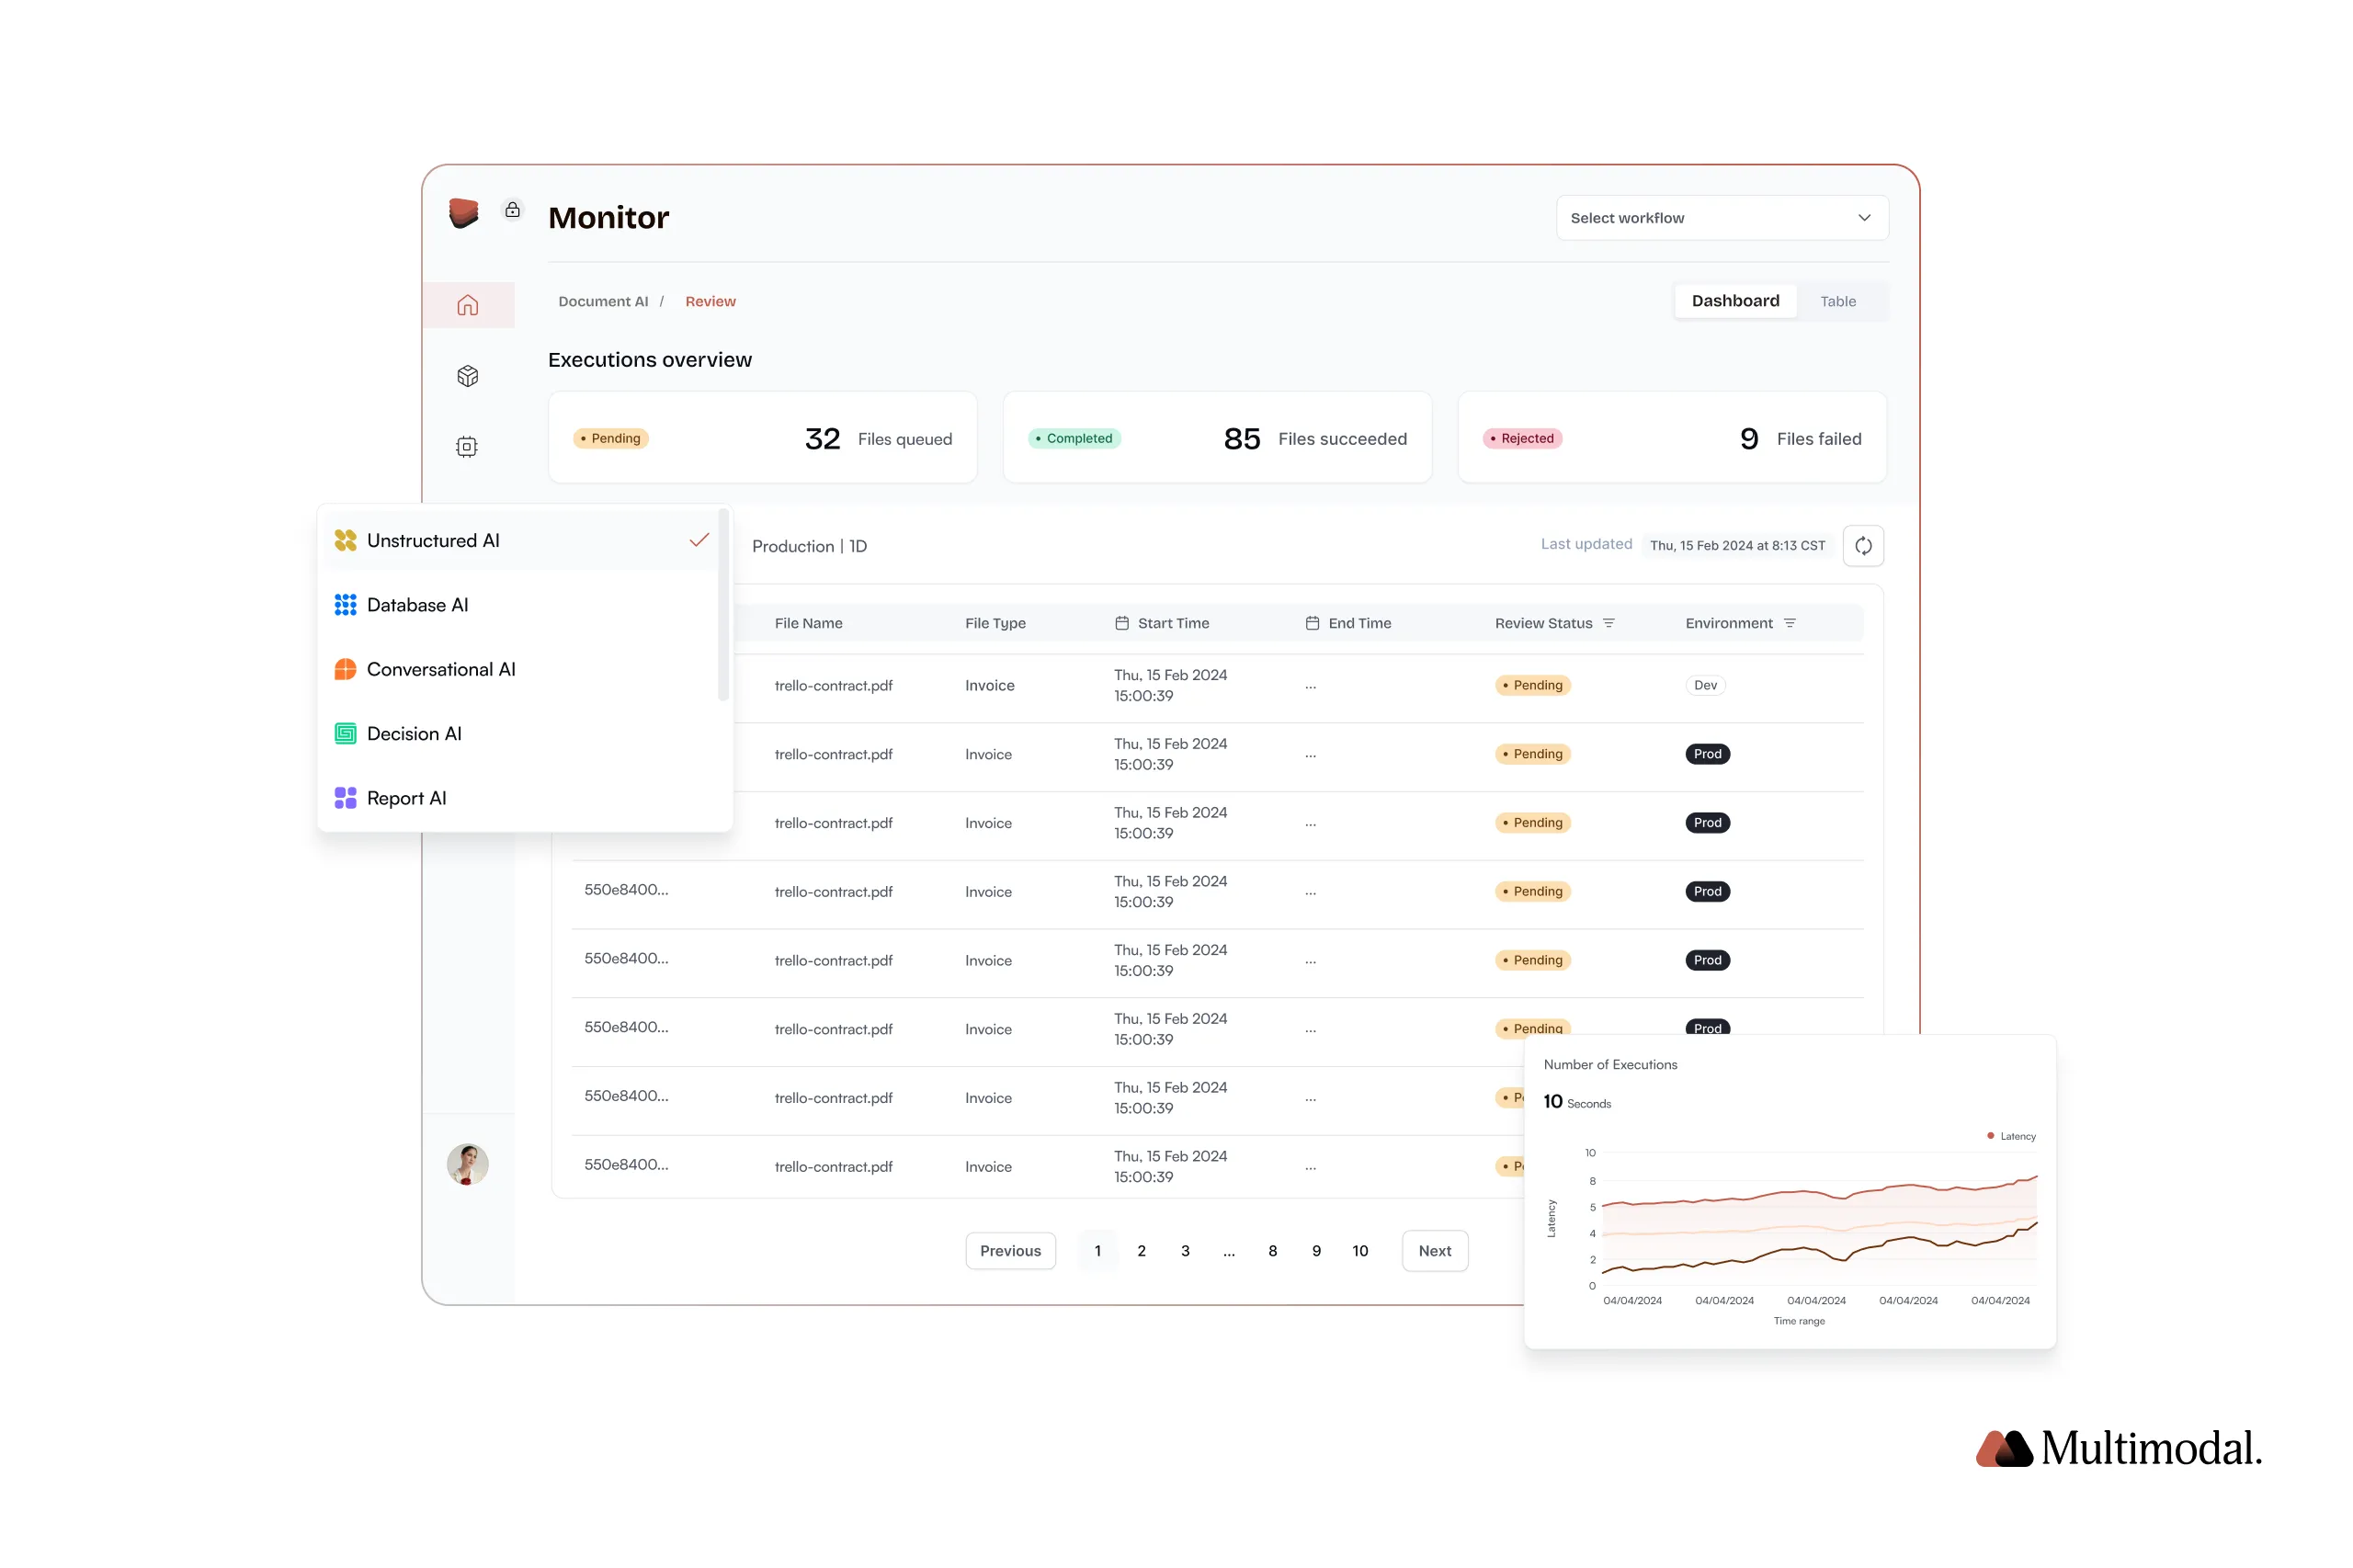Open the Document AI breadcrumb link
This screenshot has height=1568, width=2353.
point(602,300)
